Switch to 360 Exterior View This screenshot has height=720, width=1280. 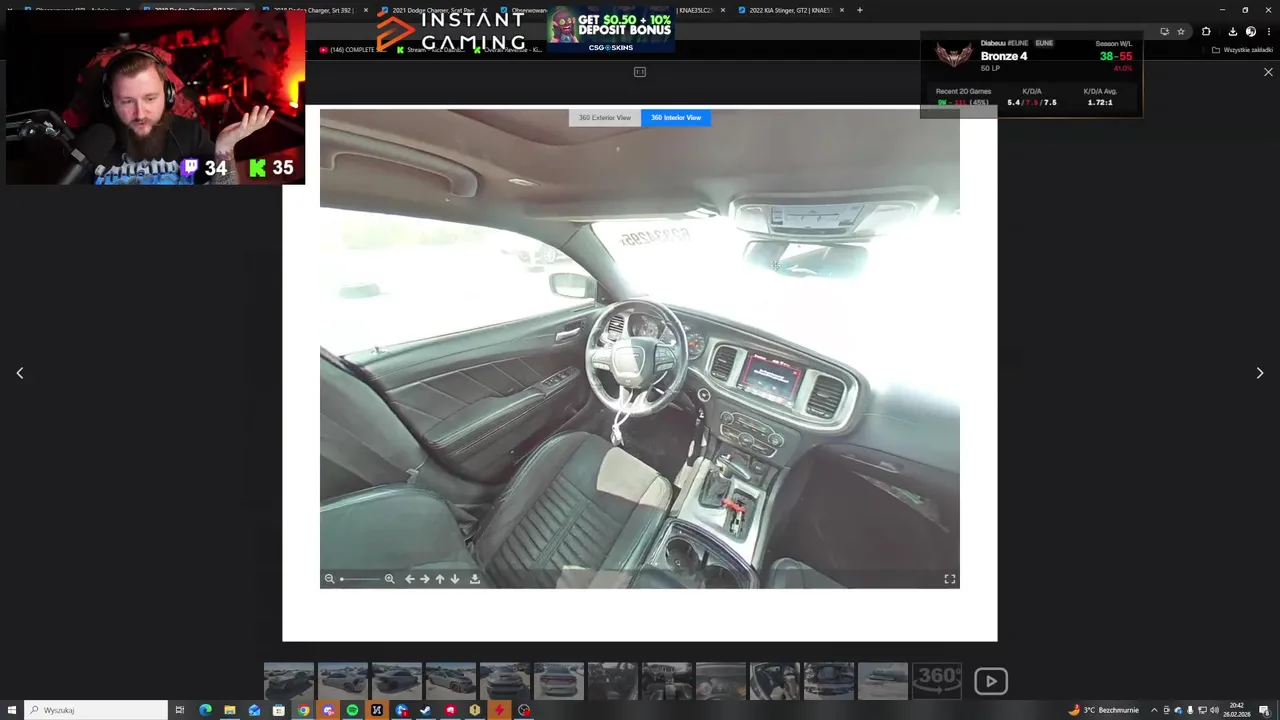(x=605, y=118)
